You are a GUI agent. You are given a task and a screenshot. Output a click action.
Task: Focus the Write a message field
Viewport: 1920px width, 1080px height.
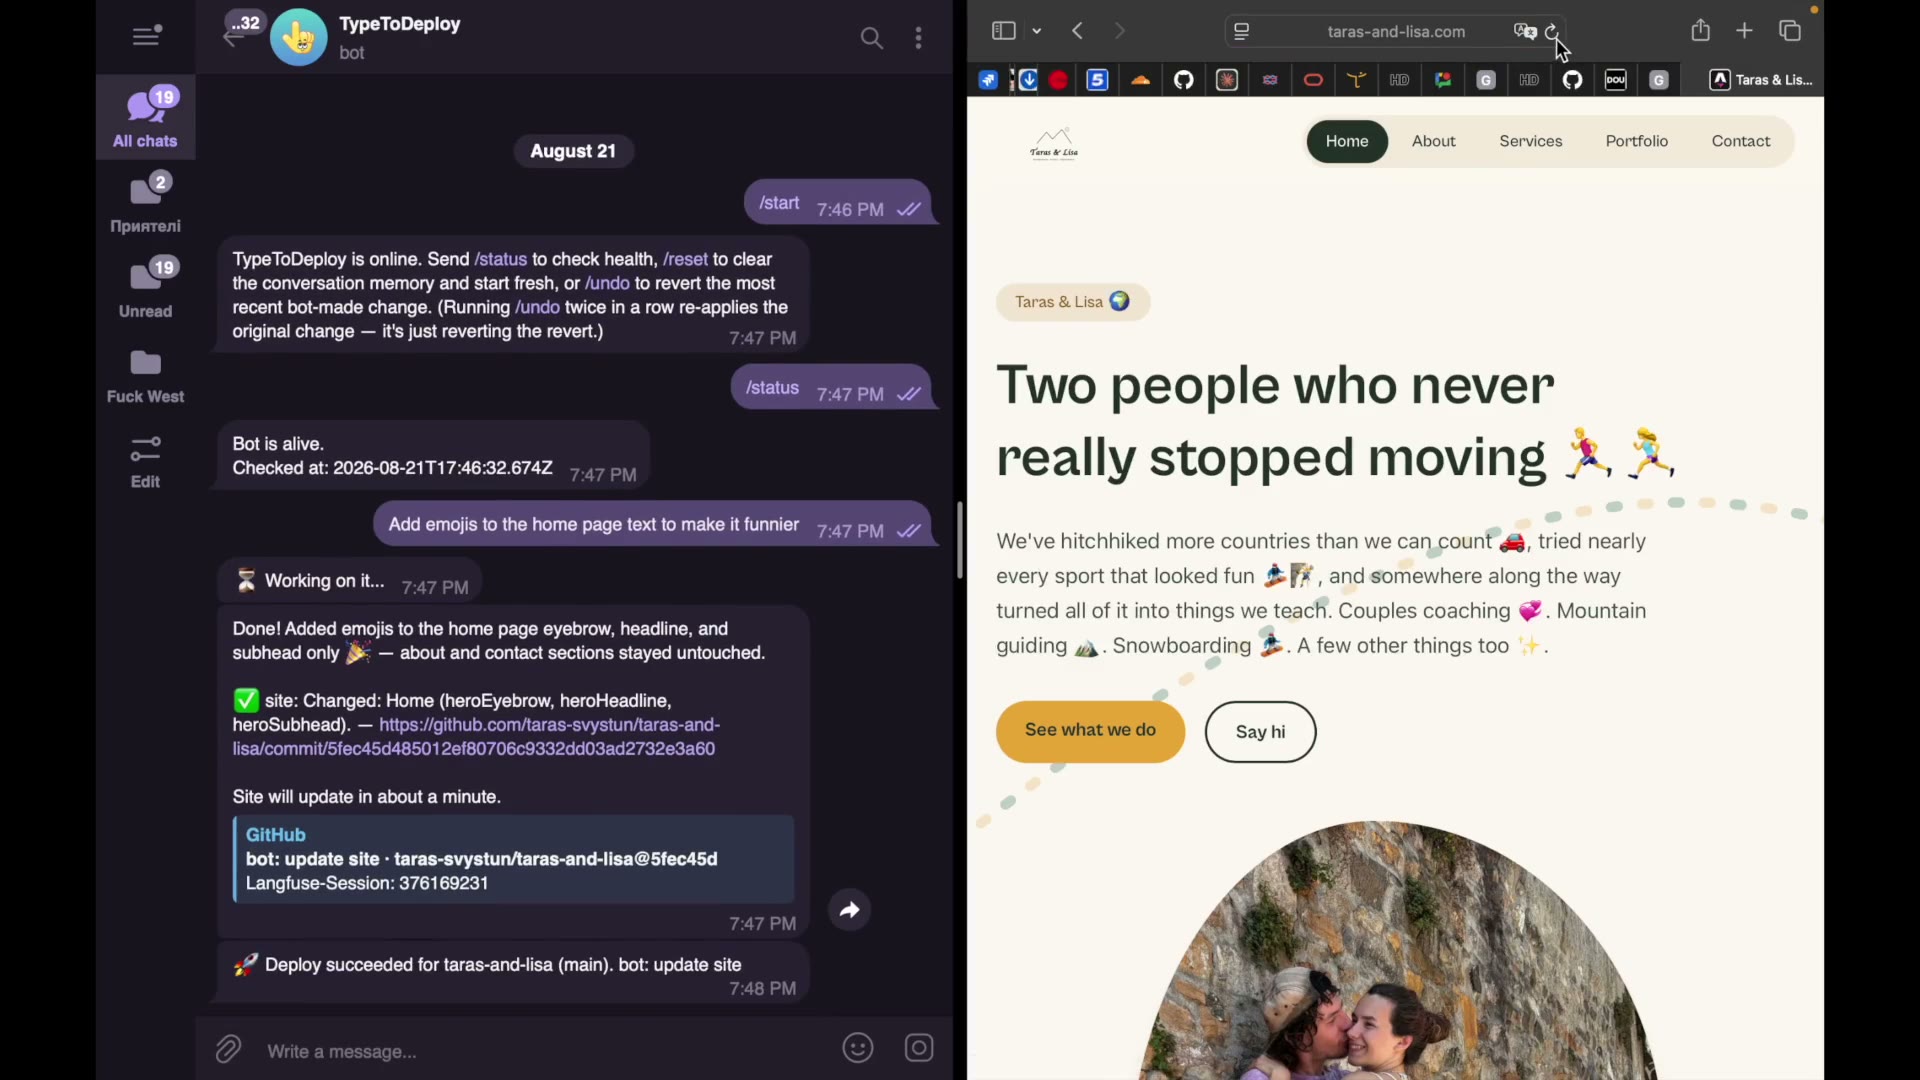(x=540, y=1051)
